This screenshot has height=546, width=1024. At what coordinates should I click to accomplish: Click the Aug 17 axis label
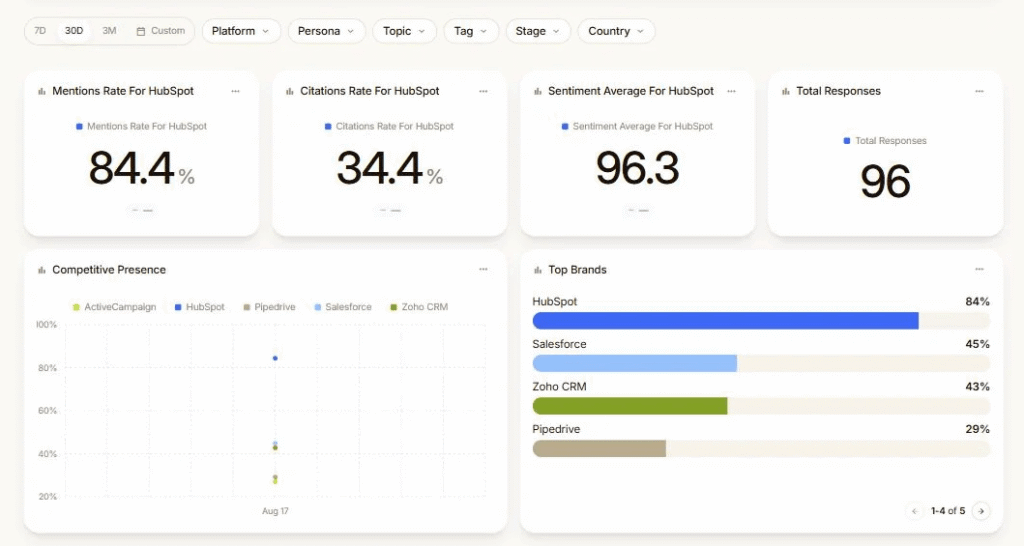click(x=275, y=511)
